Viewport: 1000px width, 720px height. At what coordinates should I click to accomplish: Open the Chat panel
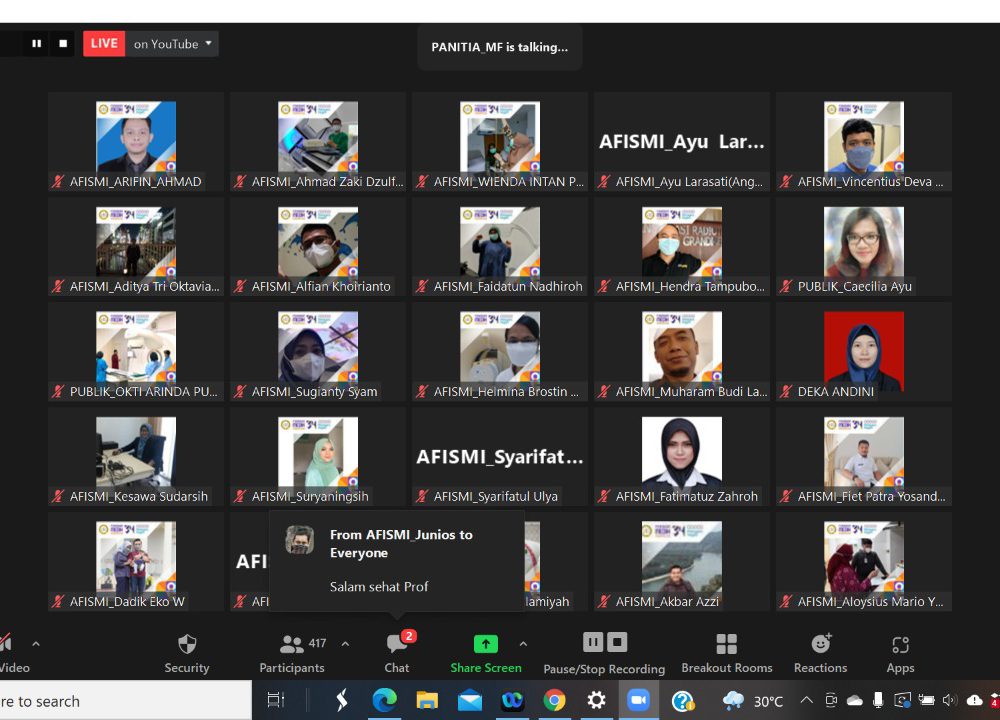point(397,653)
